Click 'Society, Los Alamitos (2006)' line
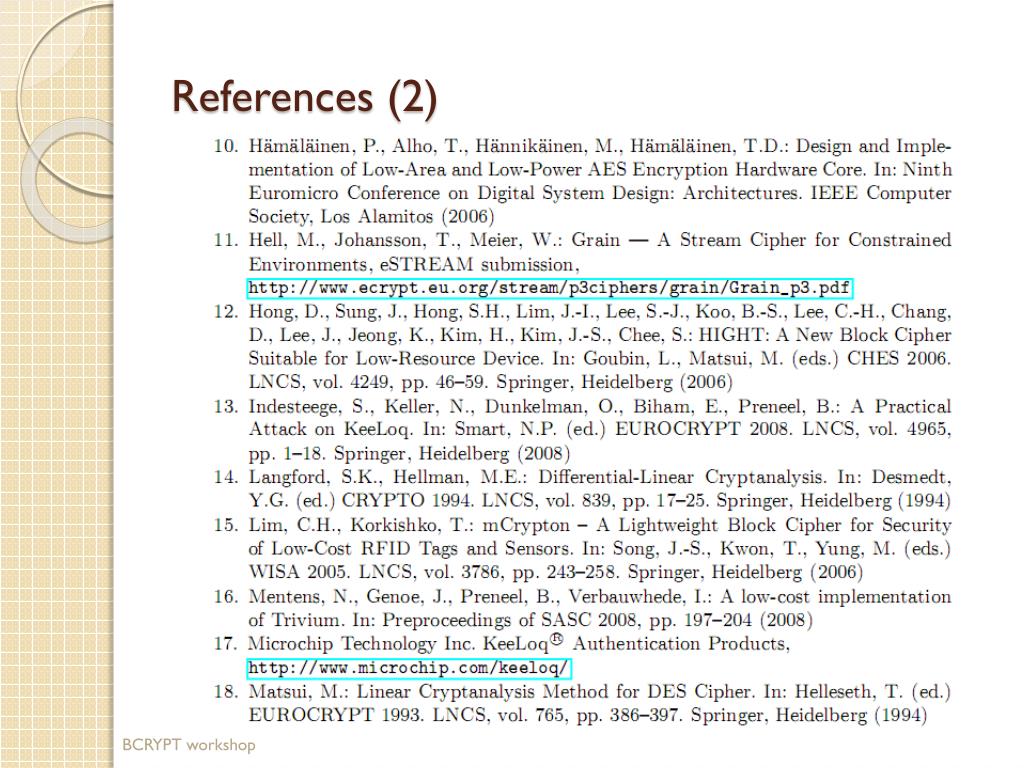 point(371,216)
